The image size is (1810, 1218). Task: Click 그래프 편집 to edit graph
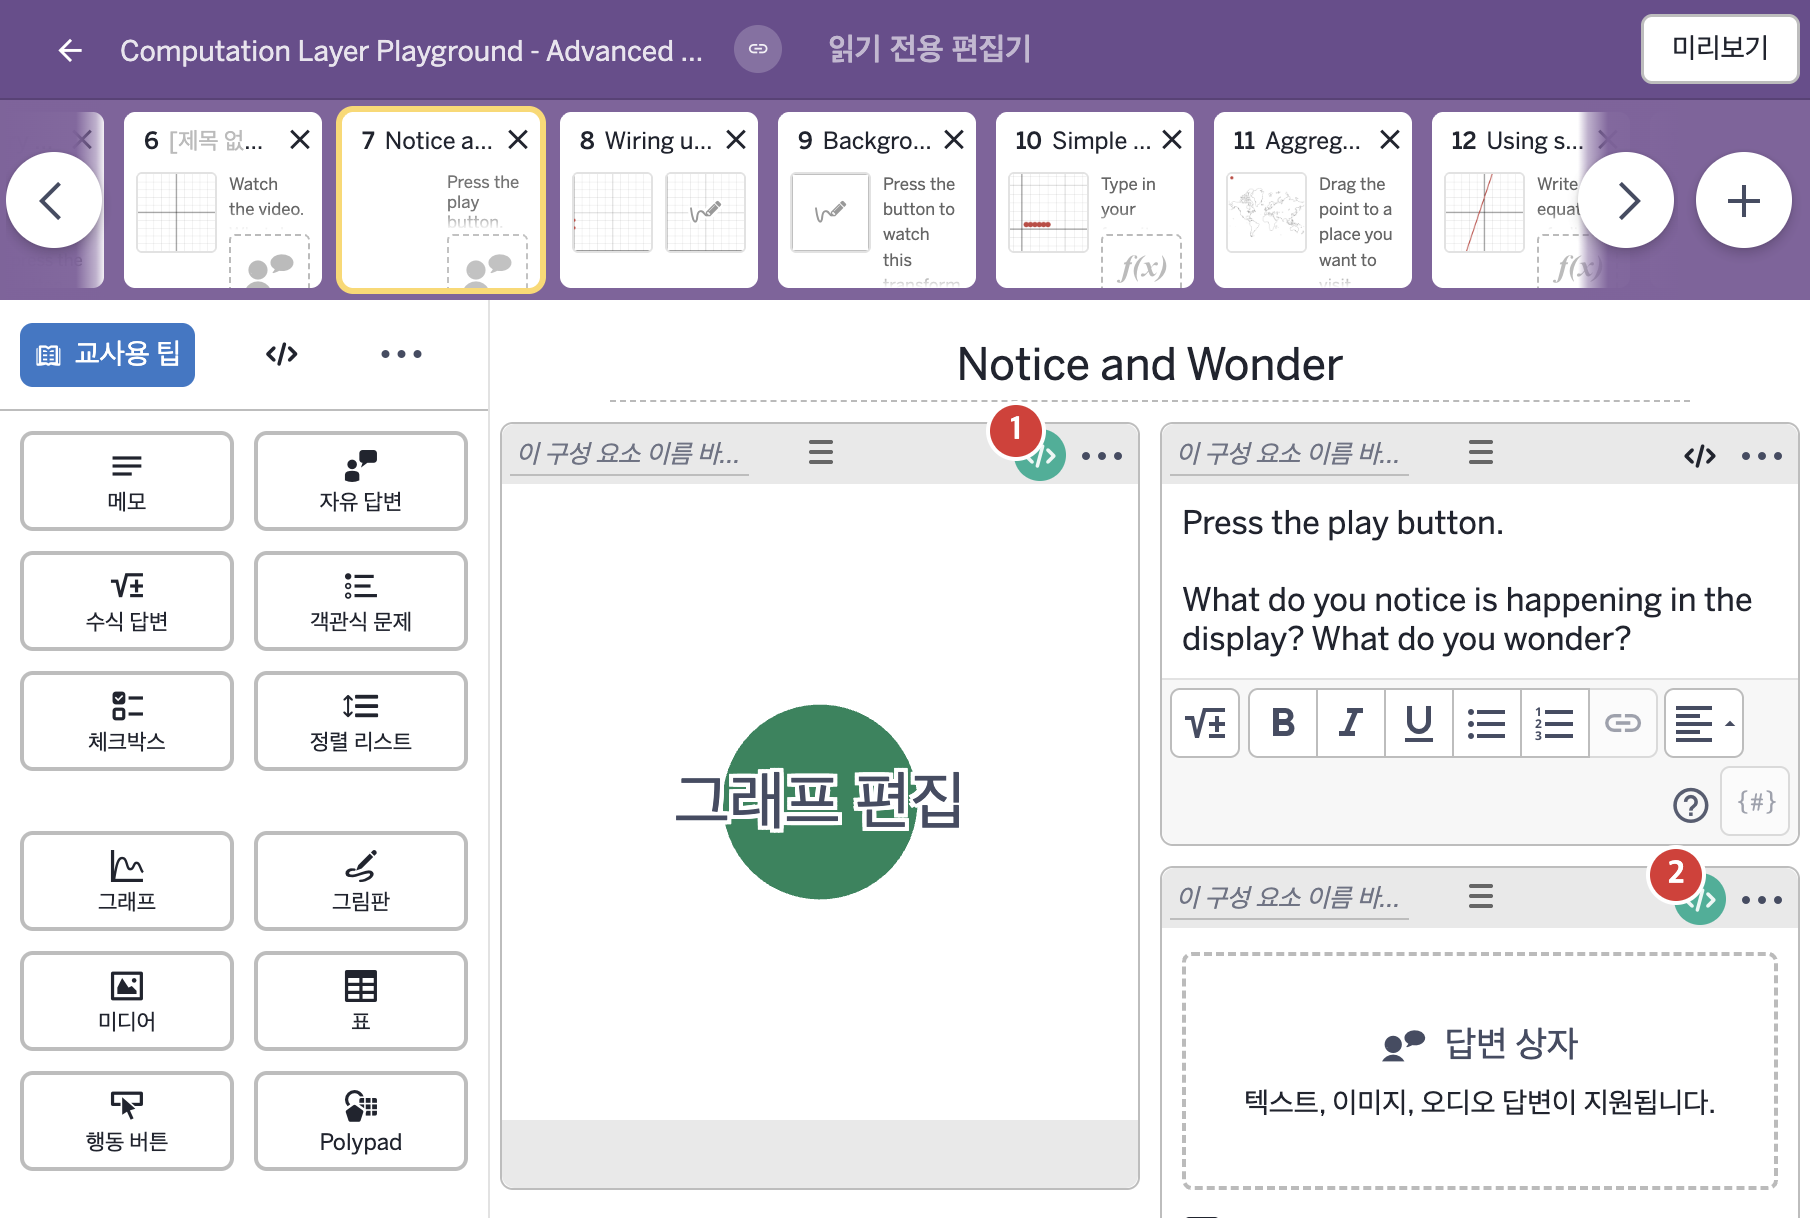(819, 801)
